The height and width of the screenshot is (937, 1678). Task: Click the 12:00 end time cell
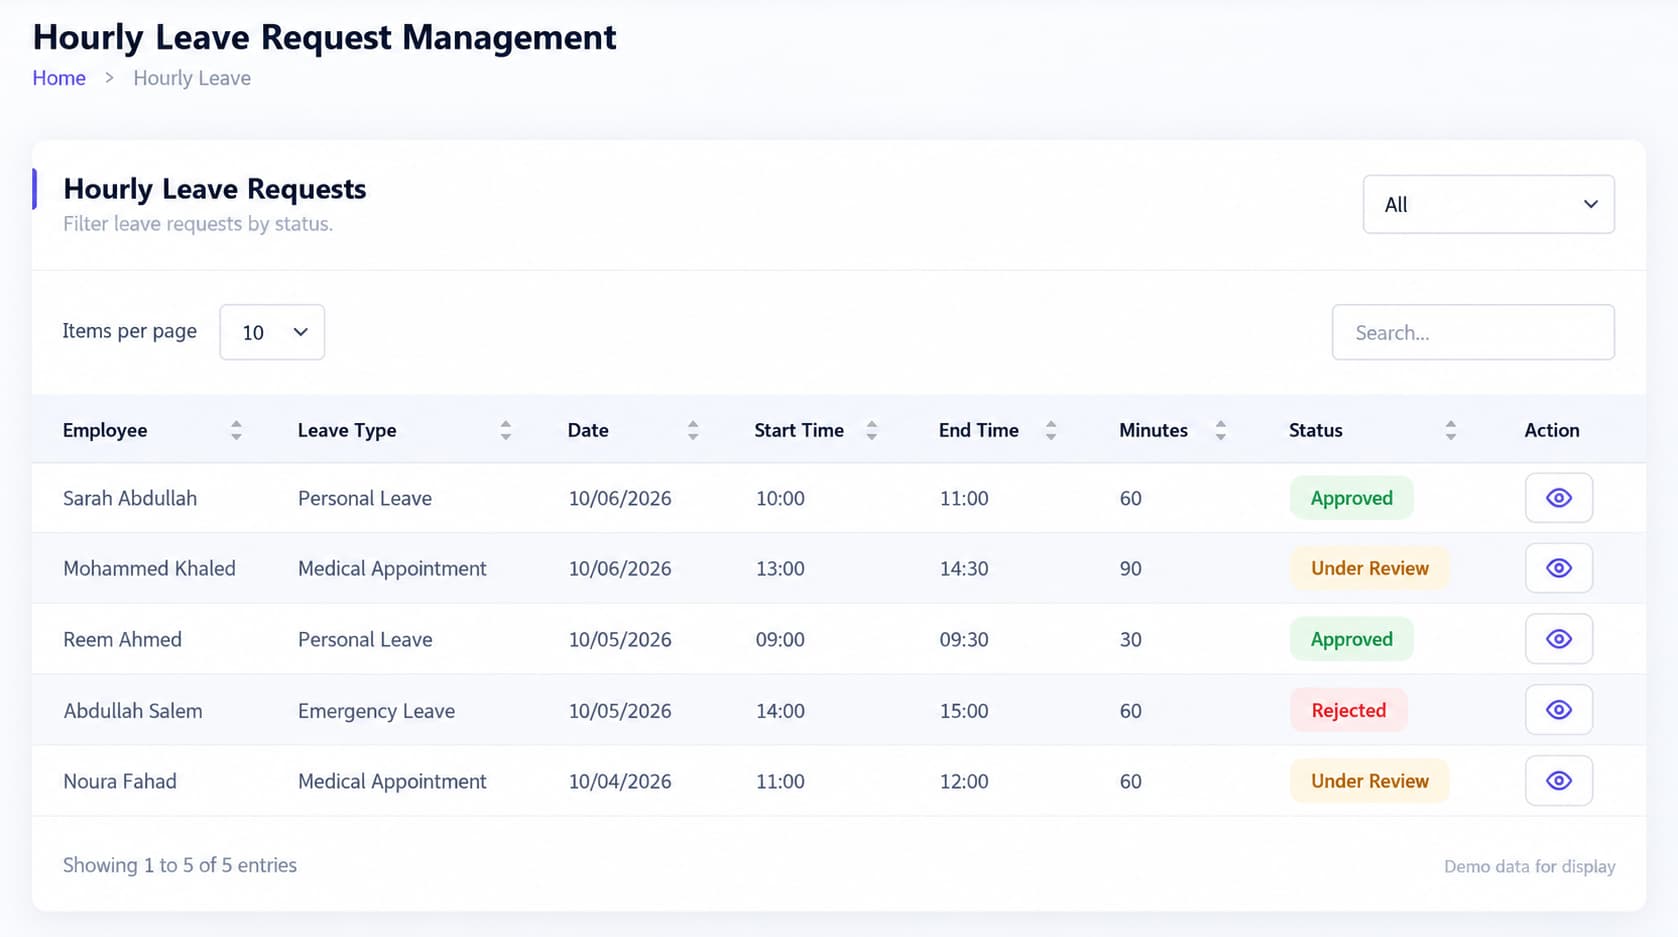[964, 781]
